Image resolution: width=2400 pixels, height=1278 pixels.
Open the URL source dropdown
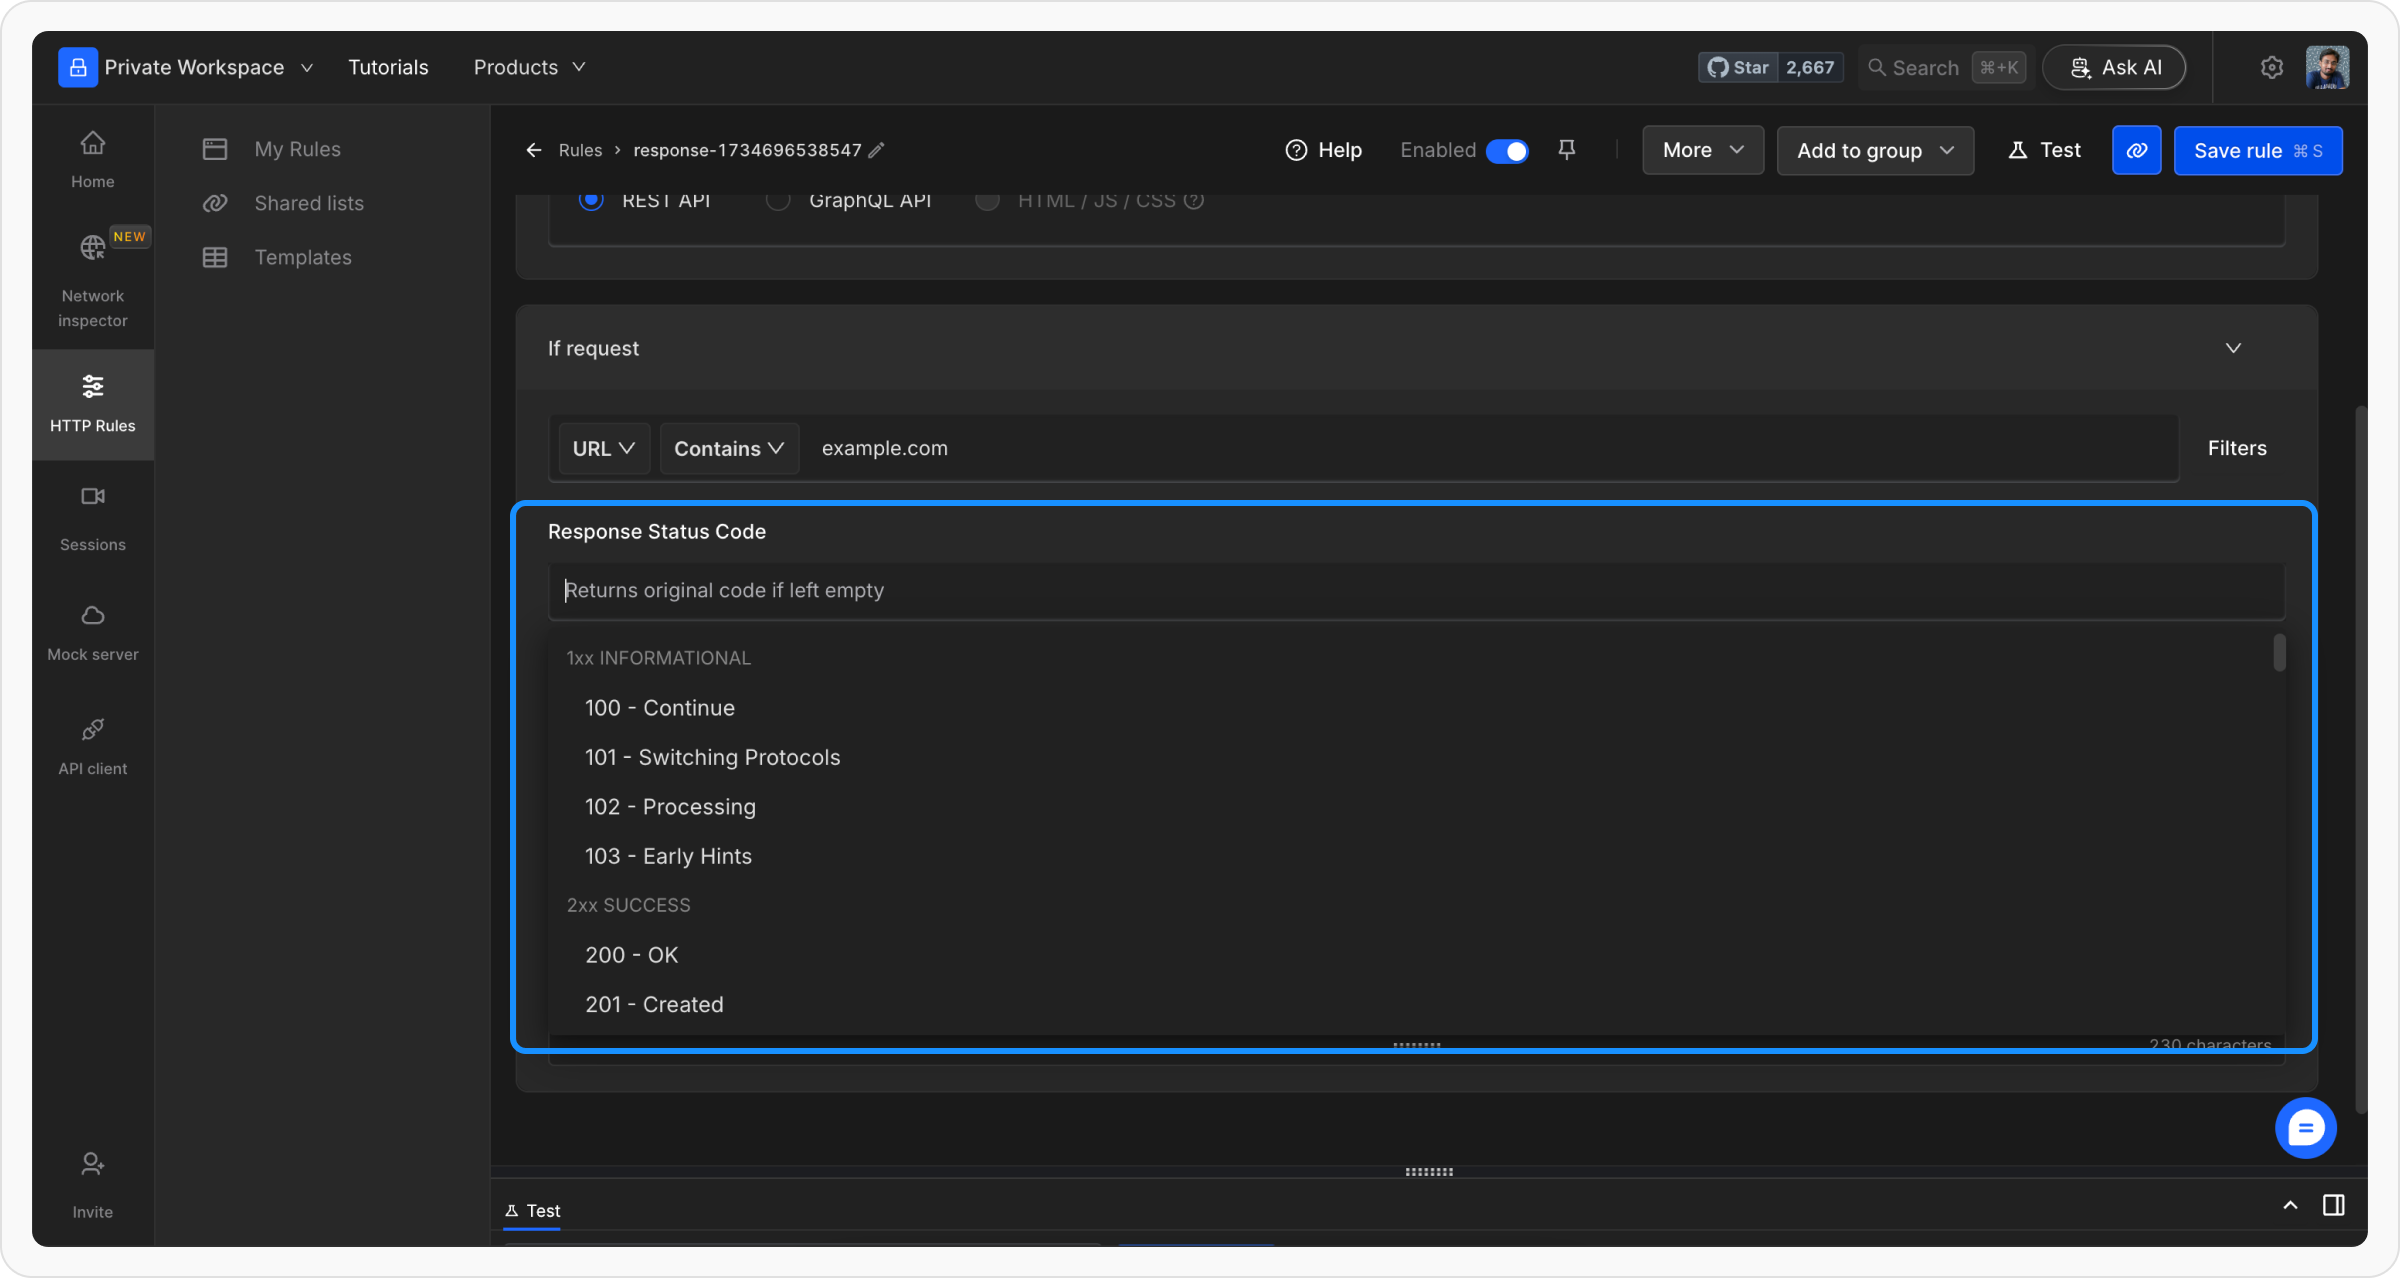pyautogui.click(x=603, y=448)
